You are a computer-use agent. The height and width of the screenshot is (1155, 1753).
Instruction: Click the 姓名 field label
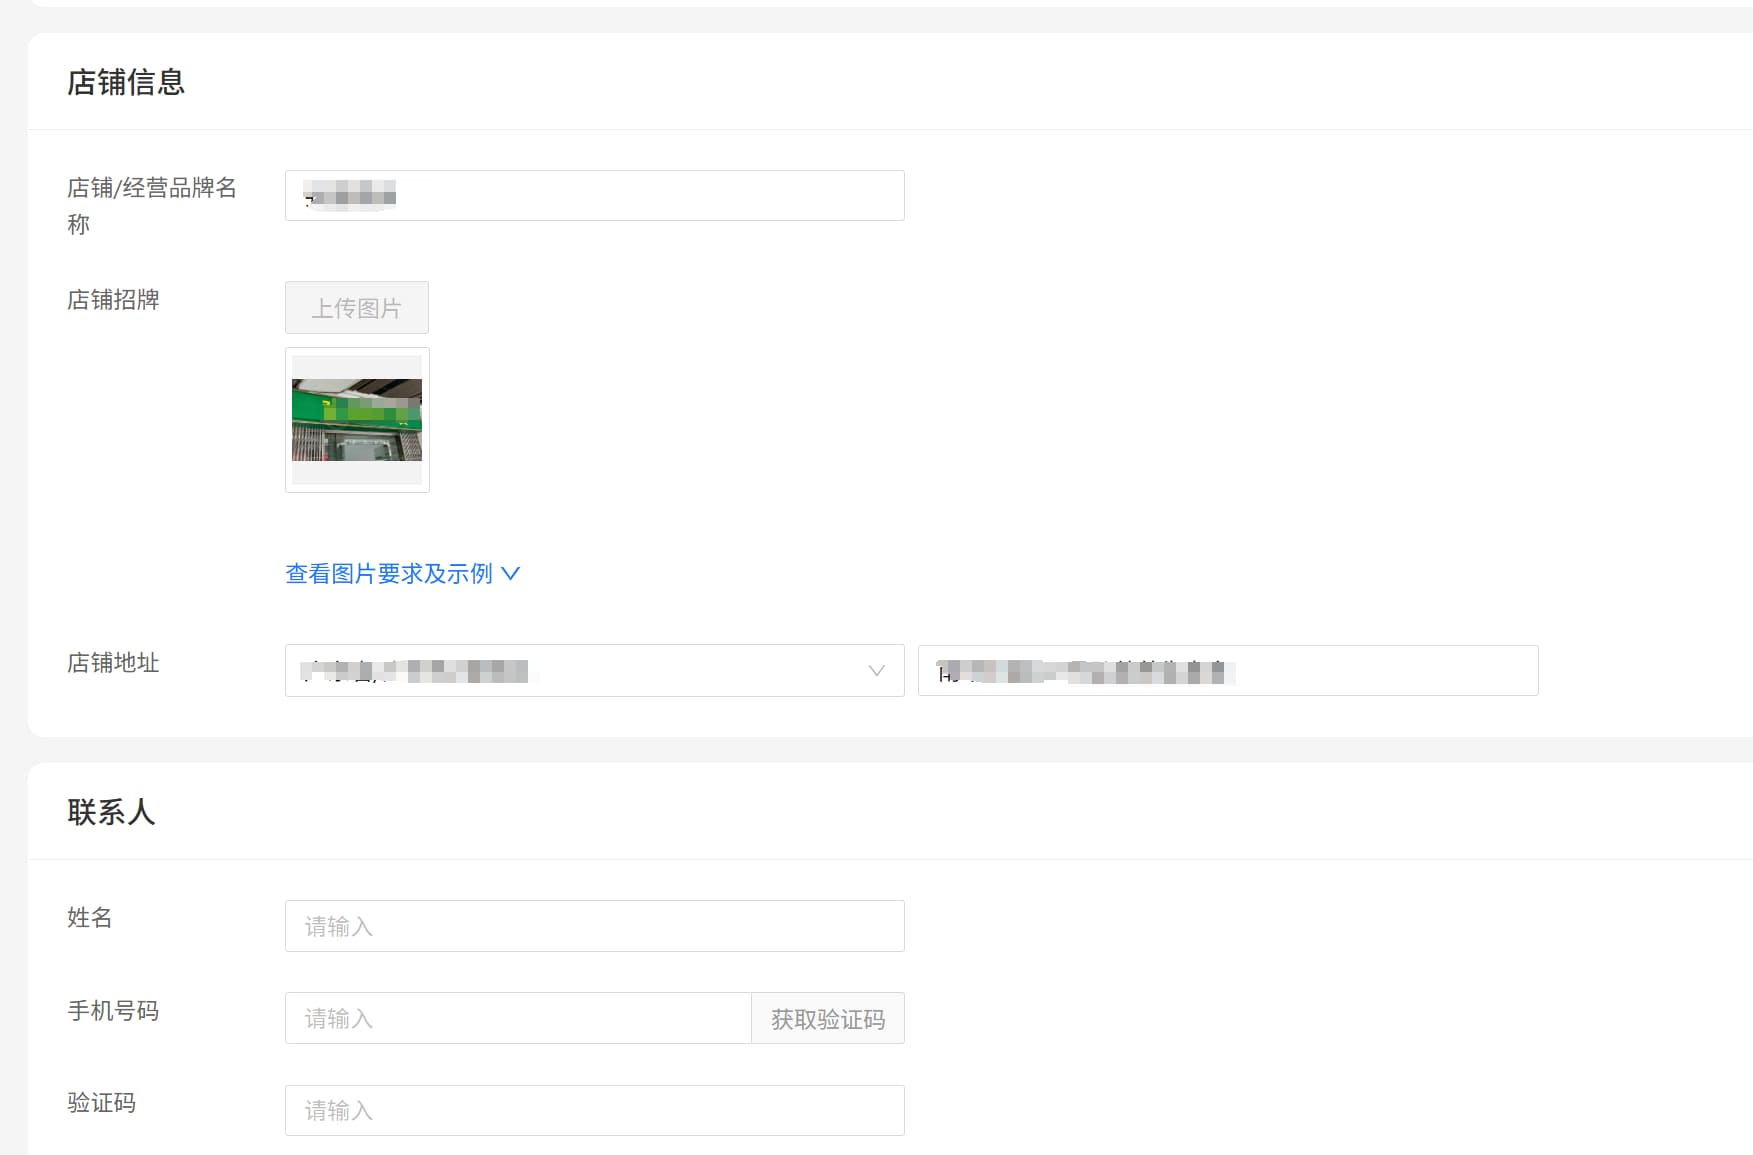89,918
